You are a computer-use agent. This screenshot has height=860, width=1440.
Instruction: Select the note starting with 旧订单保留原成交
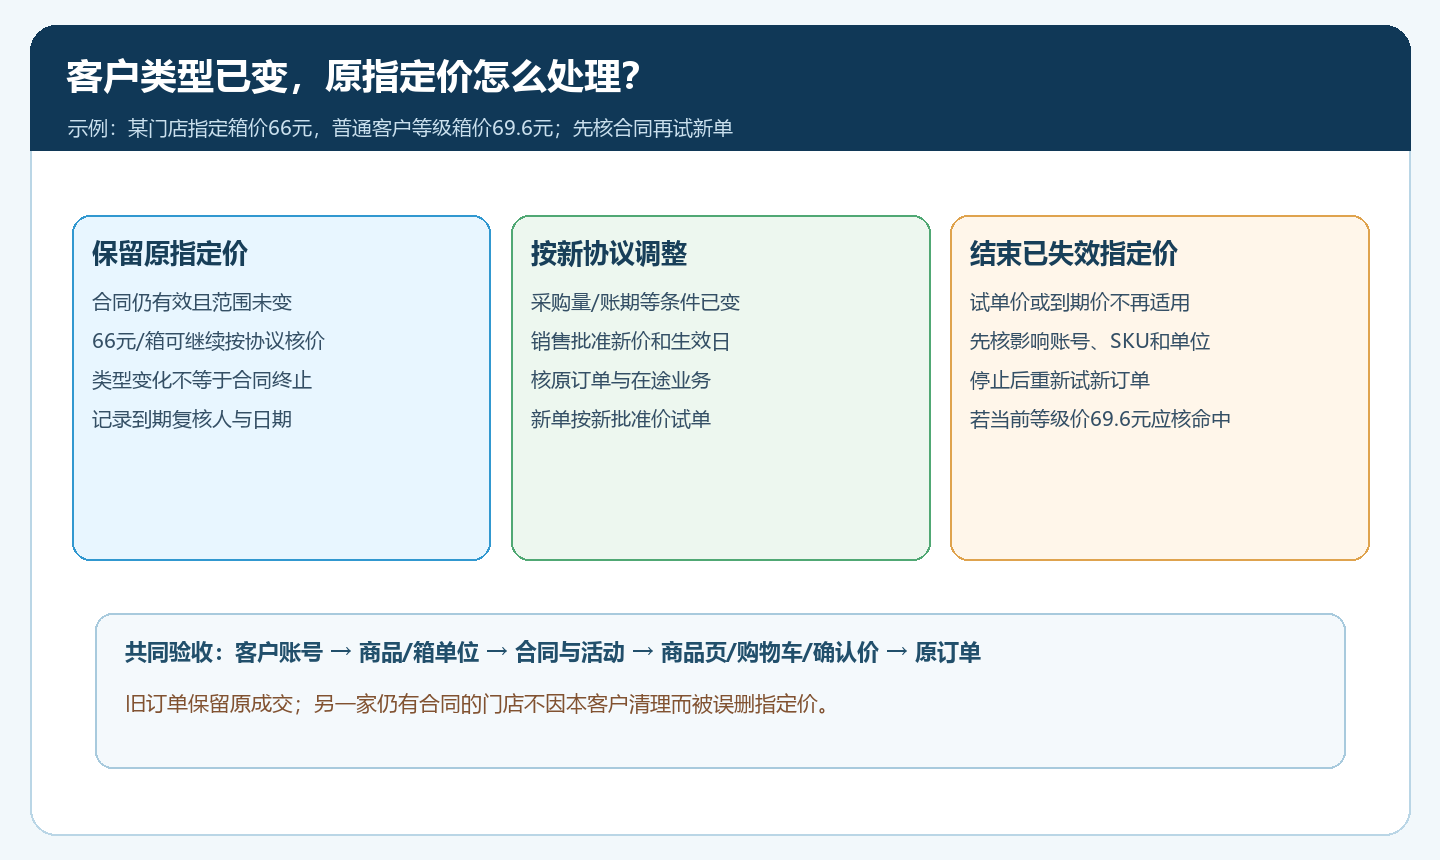click(477, 704)
